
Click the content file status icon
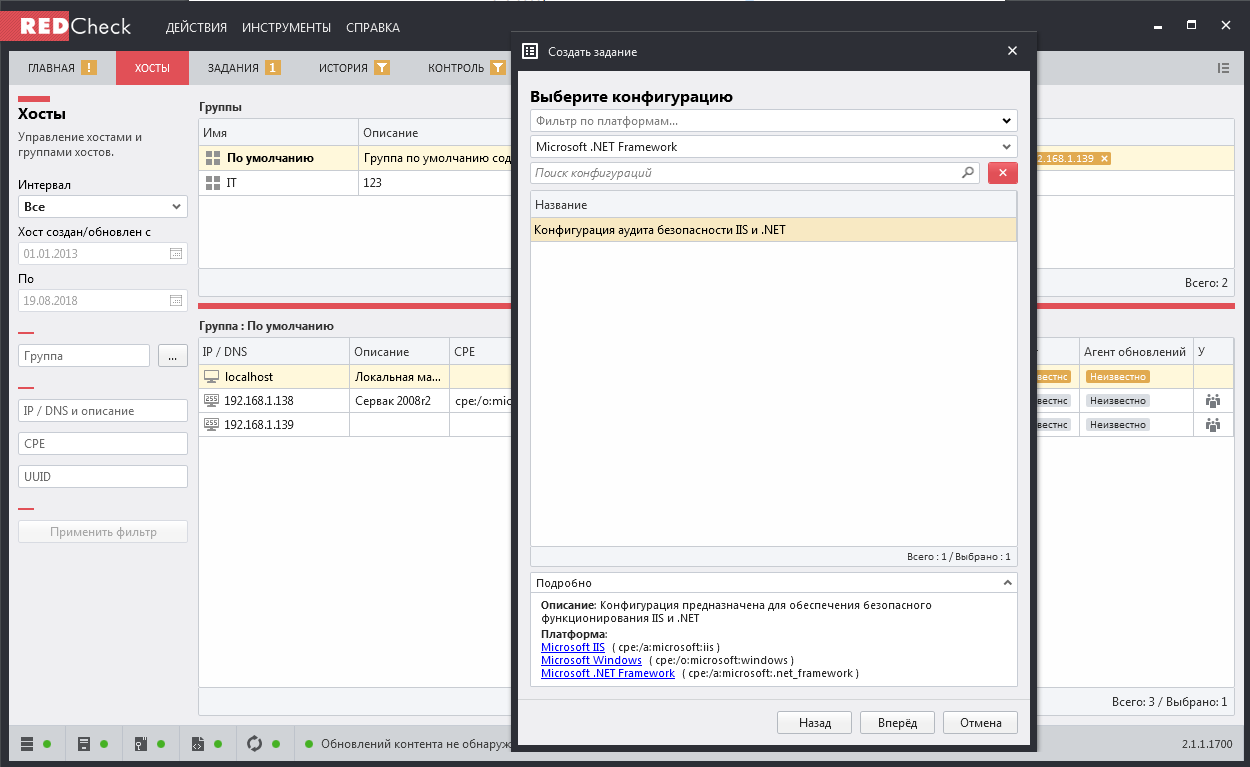click(198, 743)
